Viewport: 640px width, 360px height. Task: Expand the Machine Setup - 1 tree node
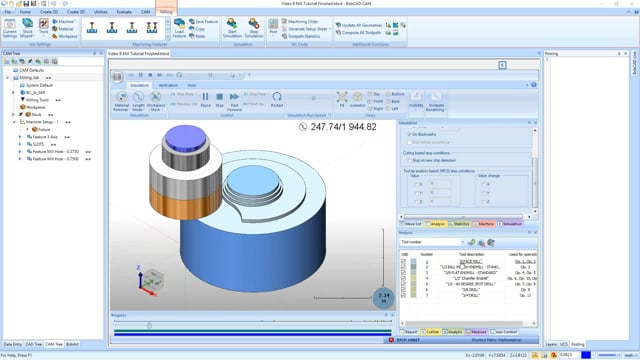14,122
